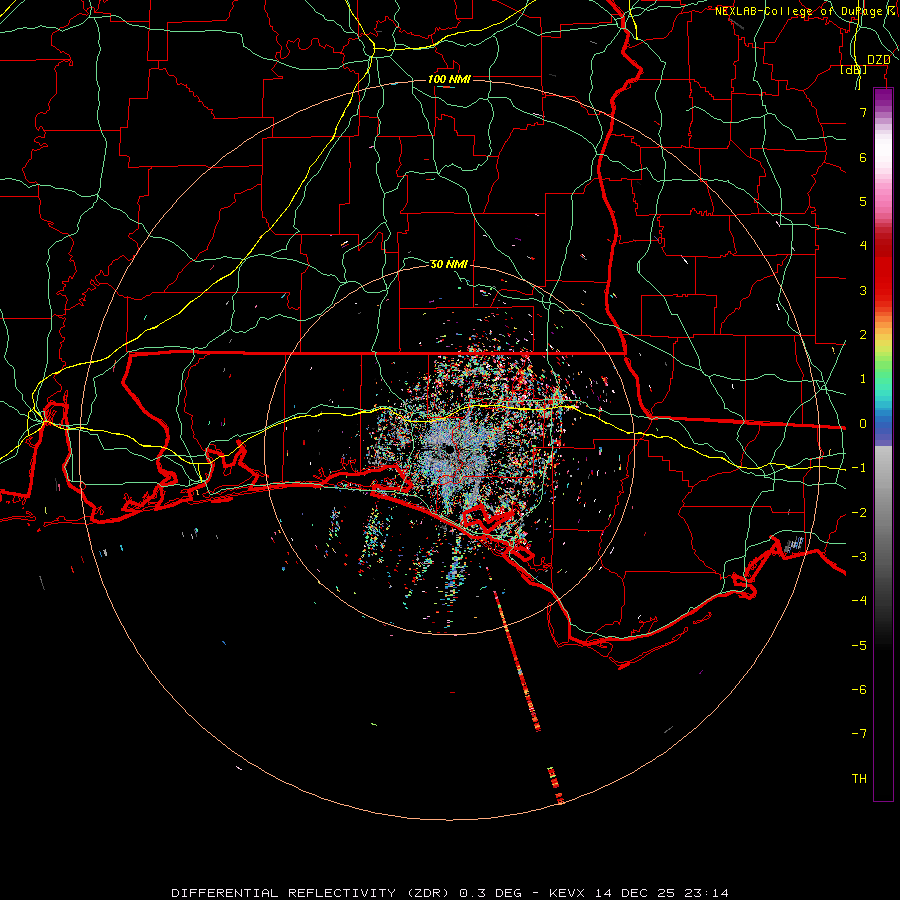Click the "DZD" product label above scale

pyautogui.click(x=878, y=60)
